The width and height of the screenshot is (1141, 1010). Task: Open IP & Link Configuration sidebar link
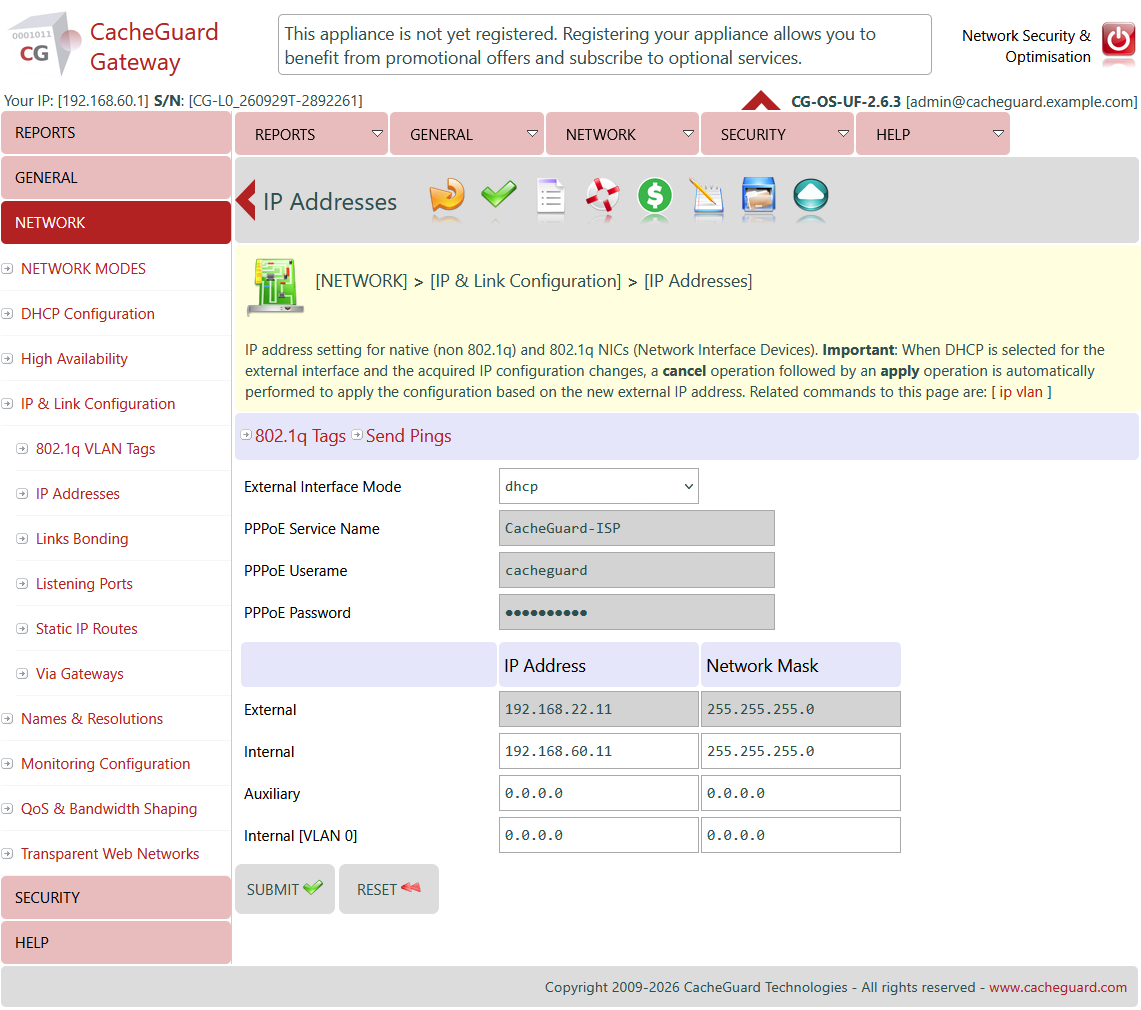tap(98, 405)
